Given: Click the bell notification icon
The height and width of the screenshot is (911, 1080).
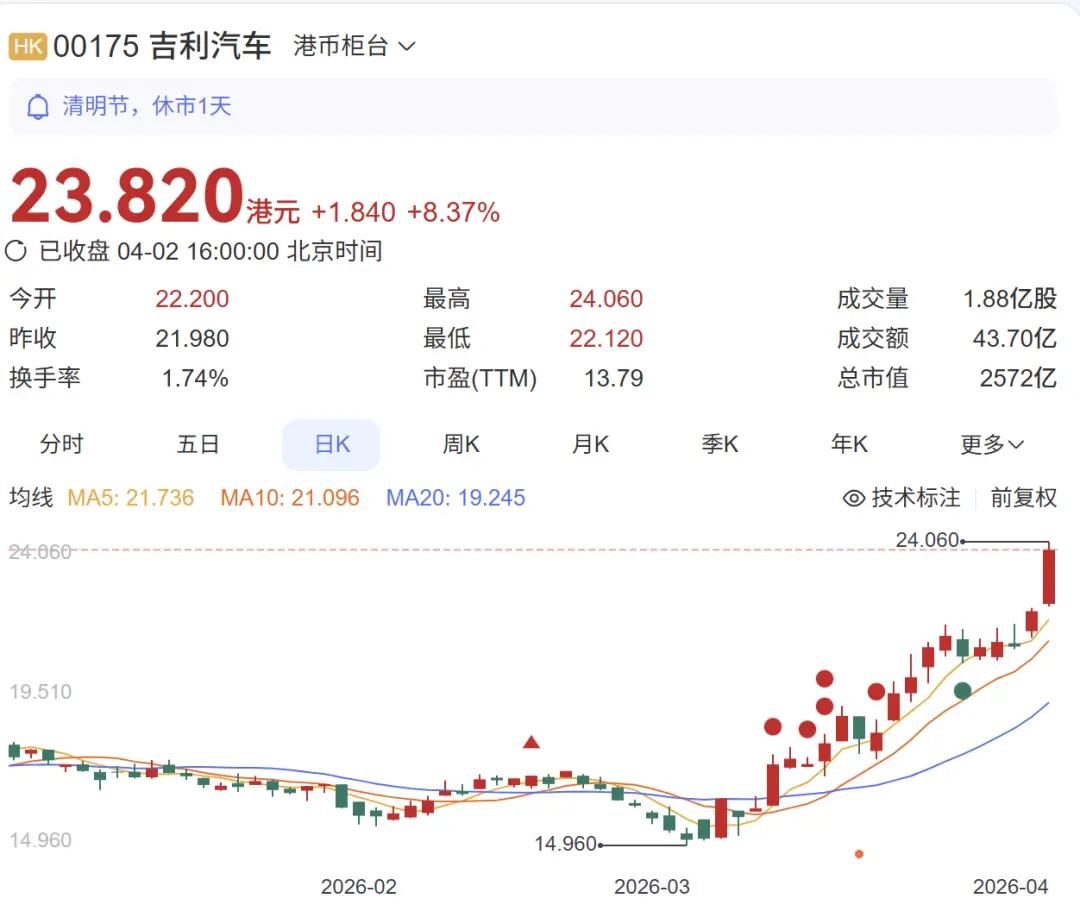Looking at the screenshot, I should click(x=38, y=107).
